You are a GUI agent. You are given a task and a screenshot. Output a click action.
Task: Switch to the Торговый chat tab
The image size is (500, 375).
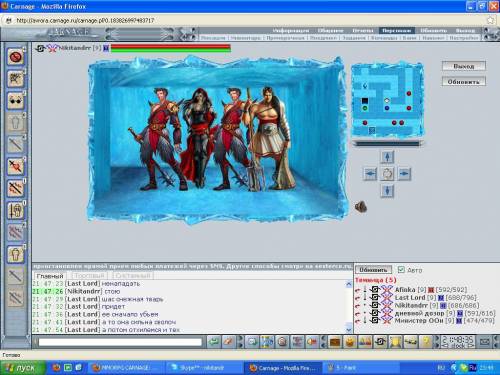tap(89, 276)
